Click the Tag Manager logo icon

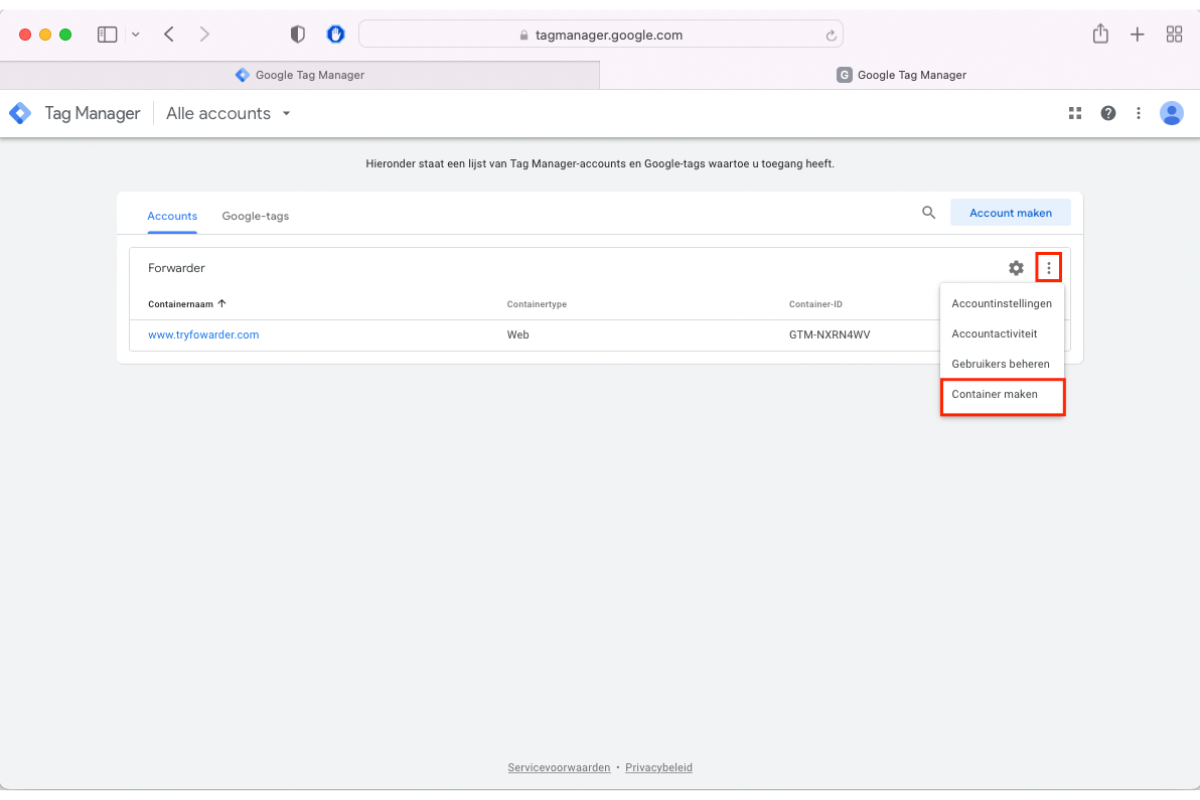pyautogui.click(x=20, y=113)
